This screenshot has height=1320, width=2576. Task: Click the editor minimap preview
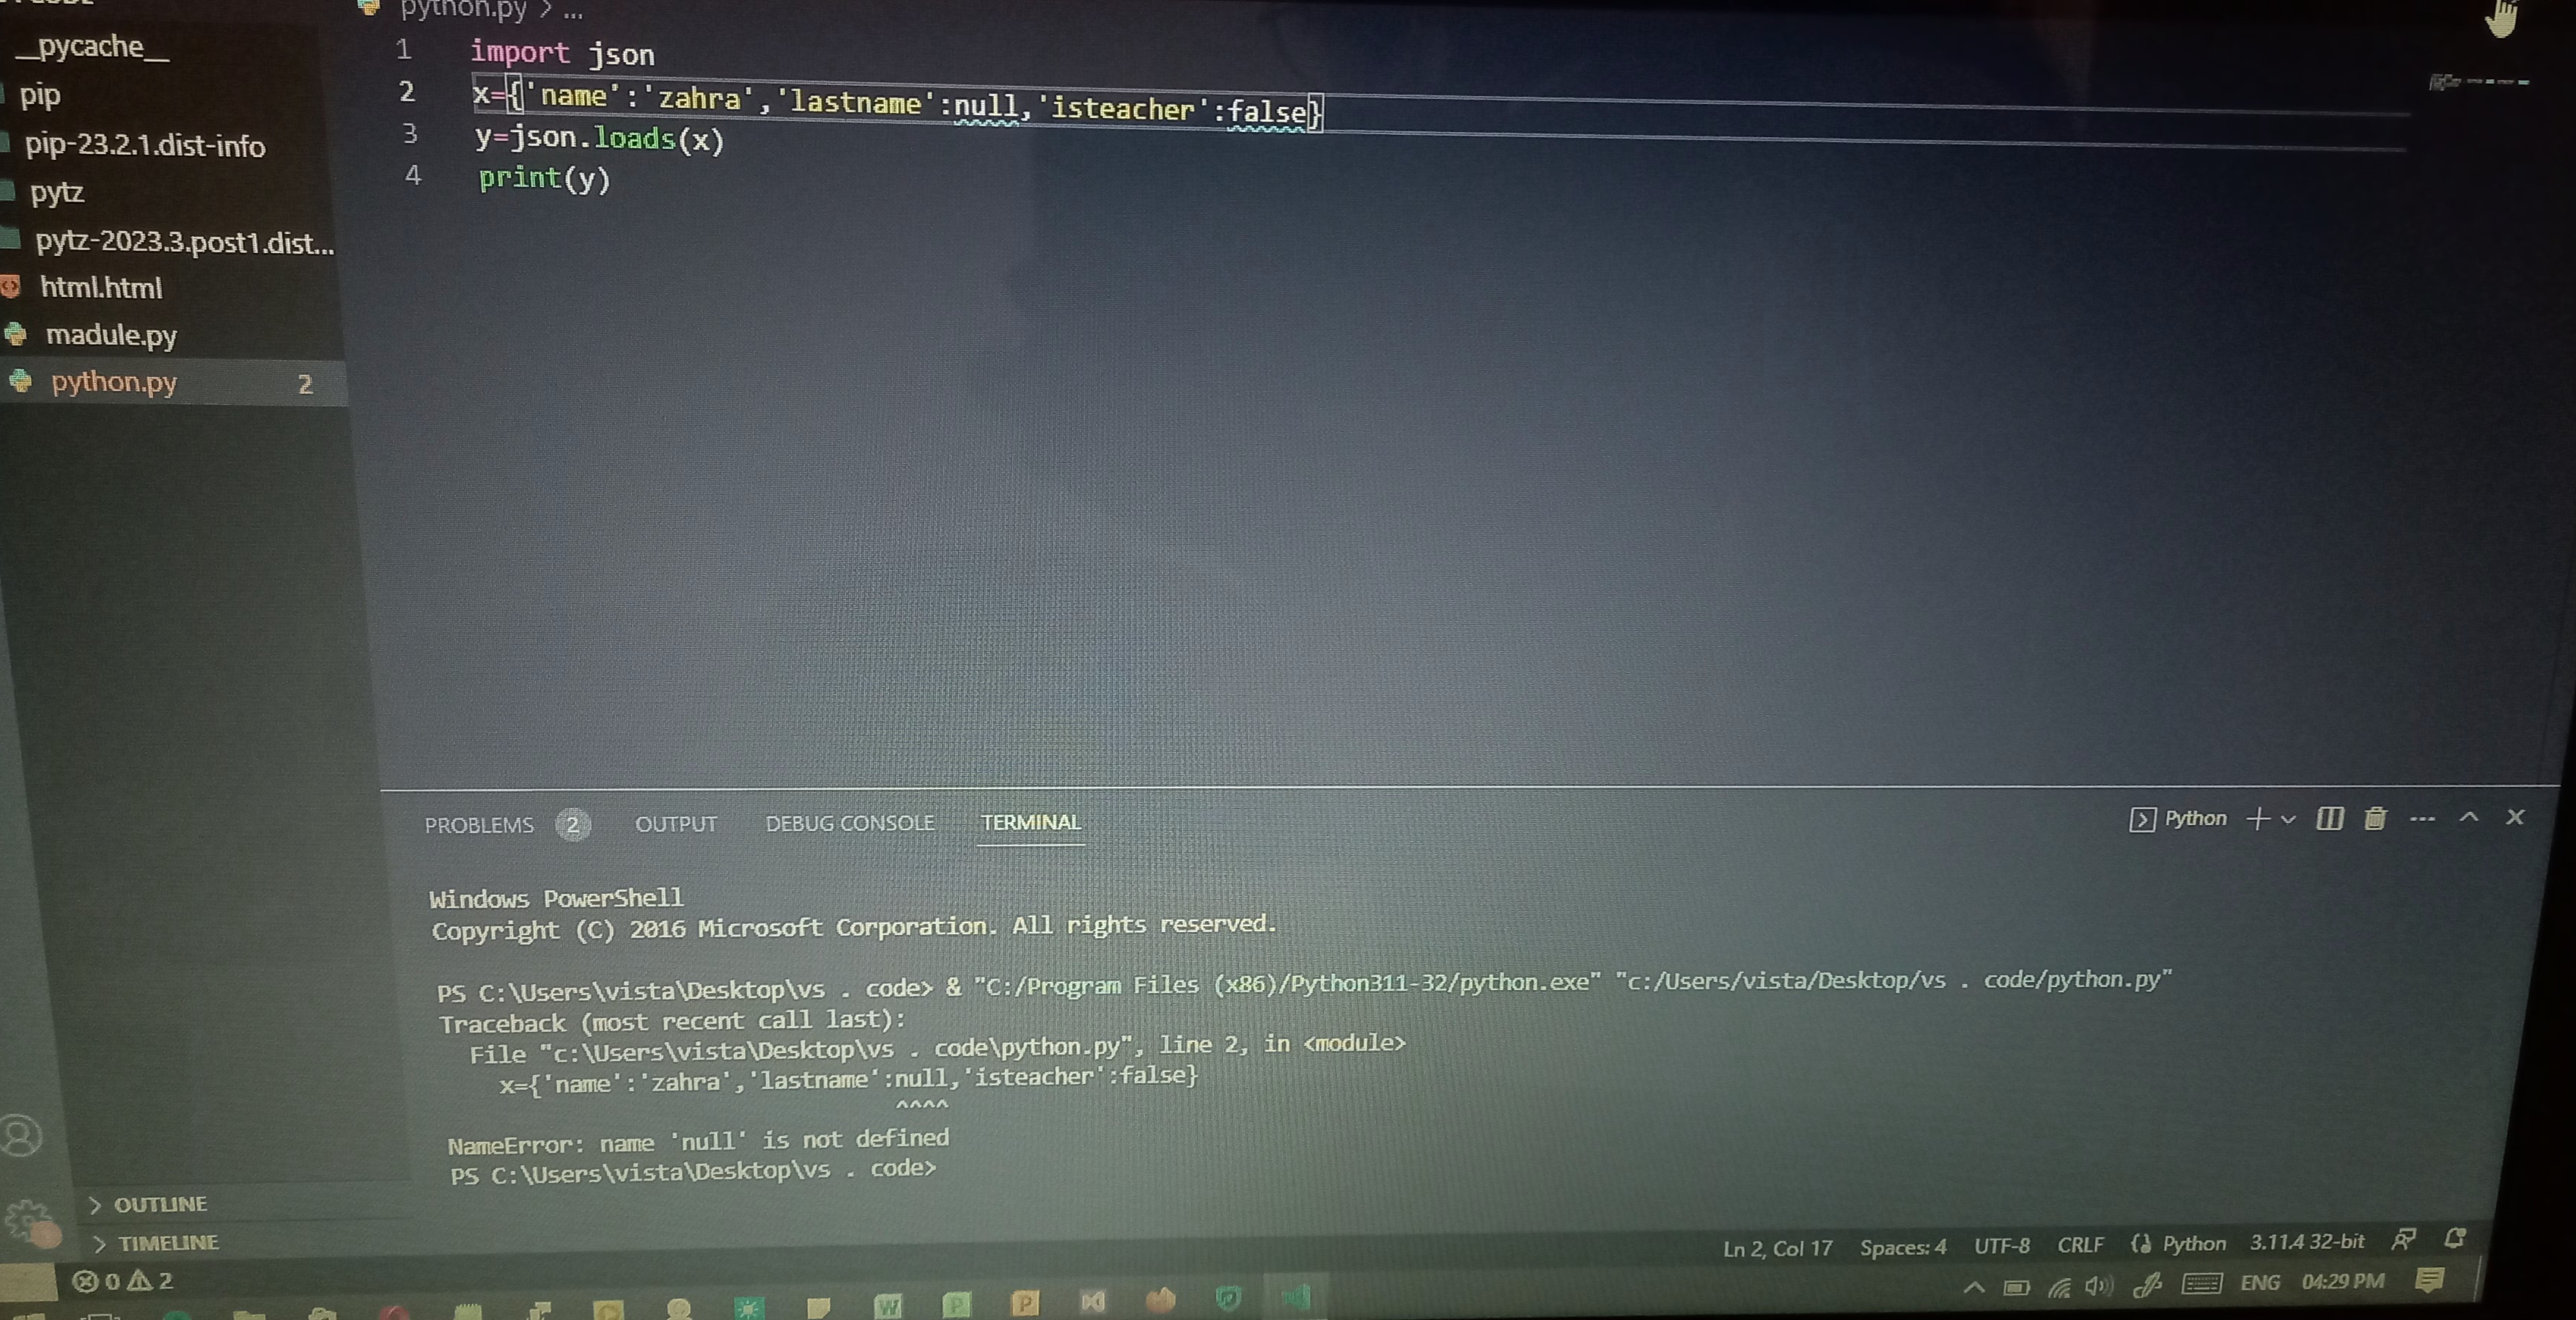pyautogui.click(x=2478, y=82)
